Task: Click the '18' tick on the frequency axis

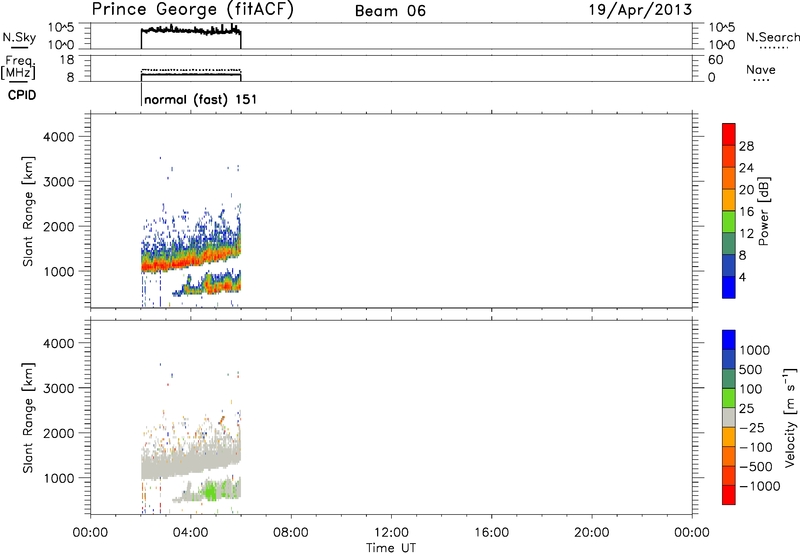Action: click(x=66, y=60)
